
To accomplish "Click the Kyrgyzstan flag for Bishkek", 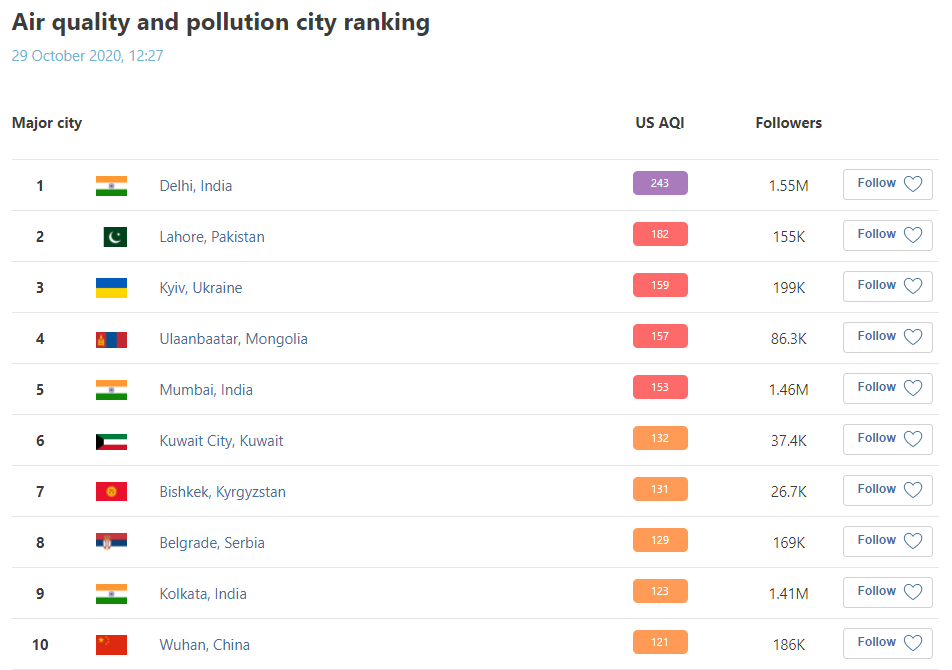I will click(x=111, y=492).
